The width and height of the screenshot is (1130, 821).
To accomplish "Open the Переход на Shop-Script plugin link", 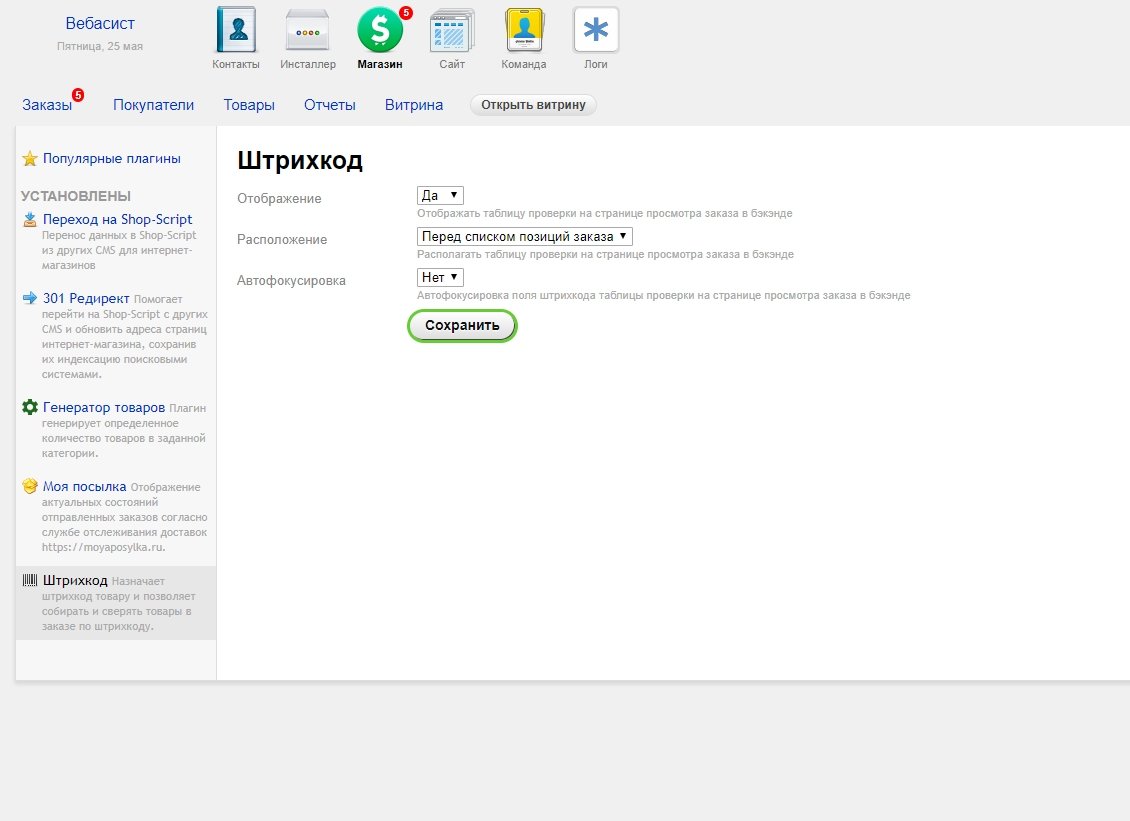I will pos(117,219).
